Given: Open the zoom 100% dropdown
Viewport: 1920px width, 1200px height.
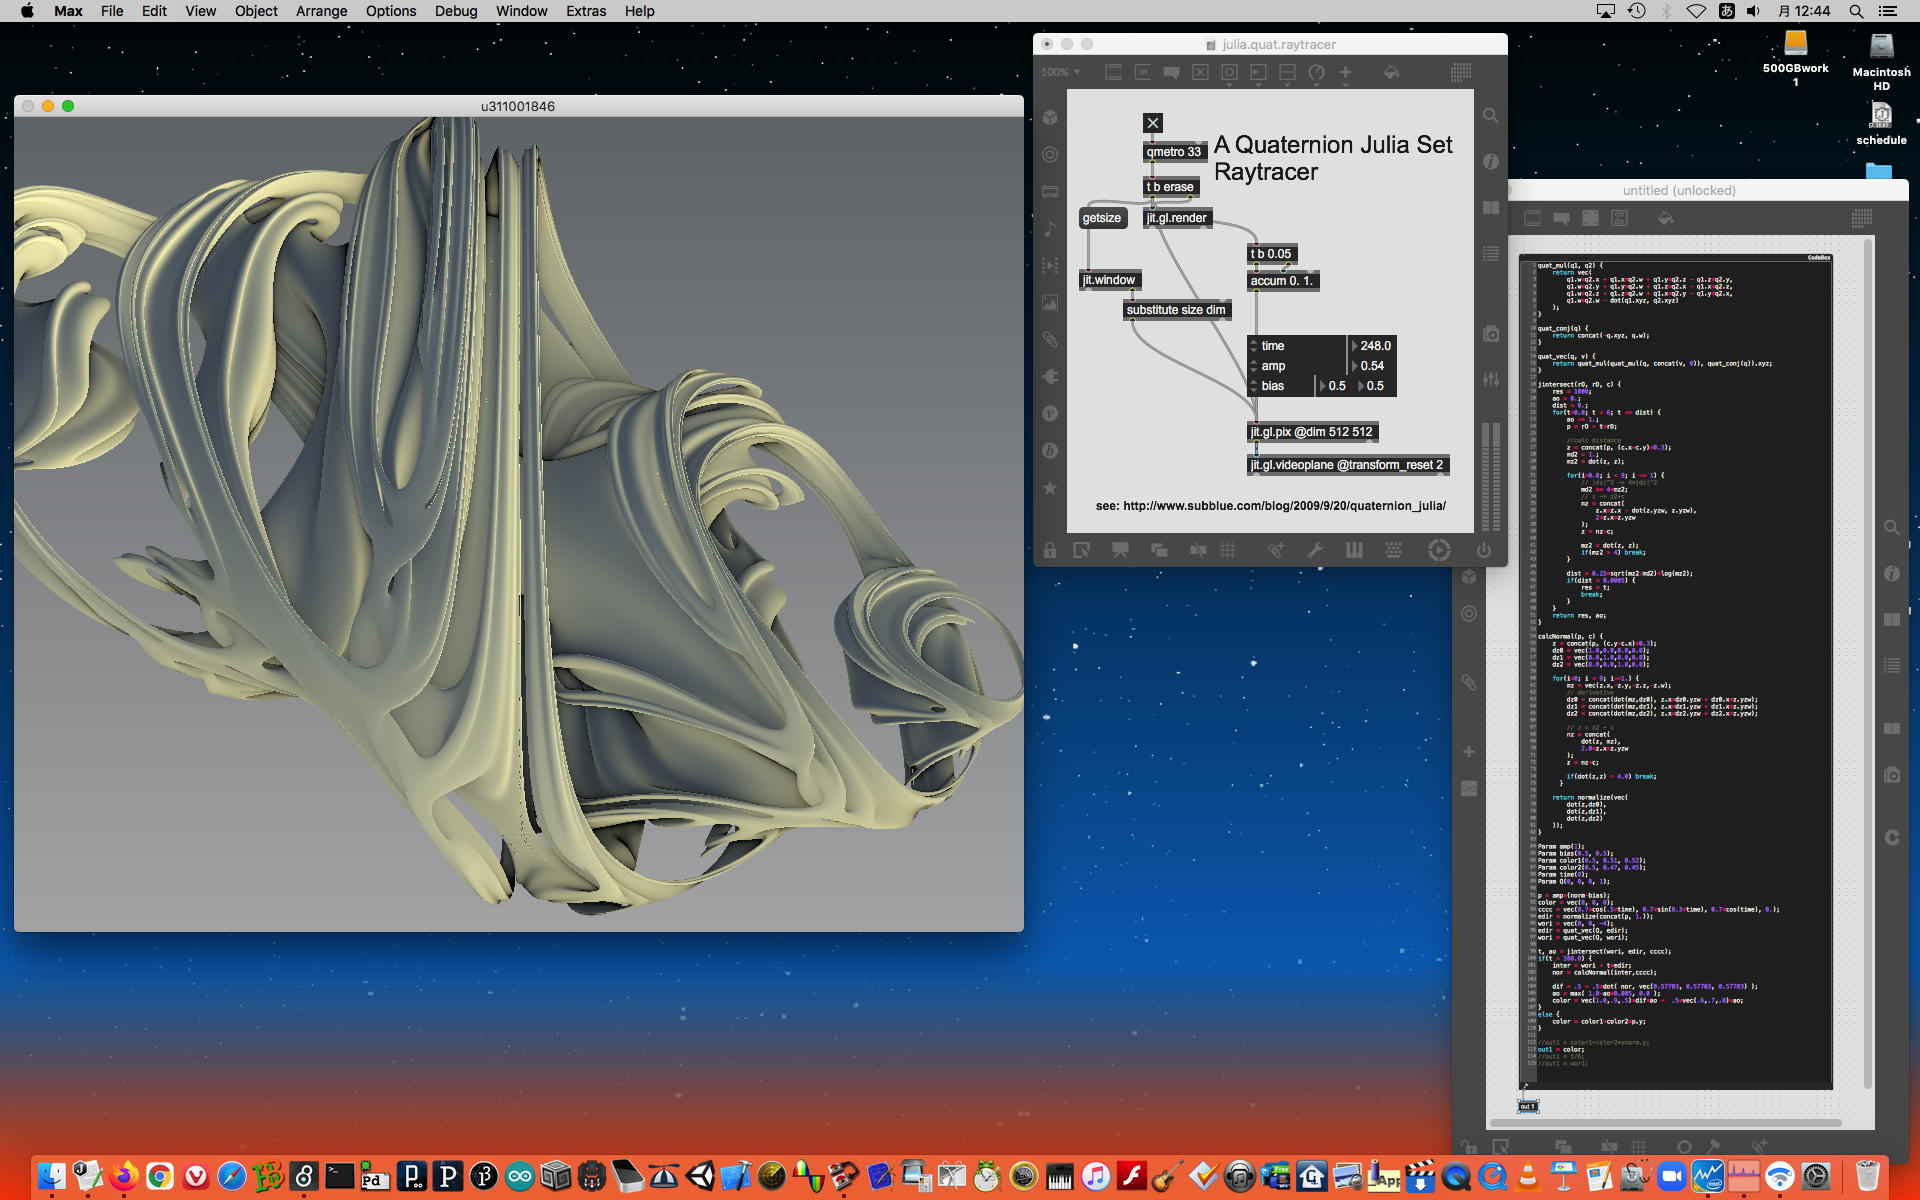Looking at the screenshot, I should tap(1060, 72).
